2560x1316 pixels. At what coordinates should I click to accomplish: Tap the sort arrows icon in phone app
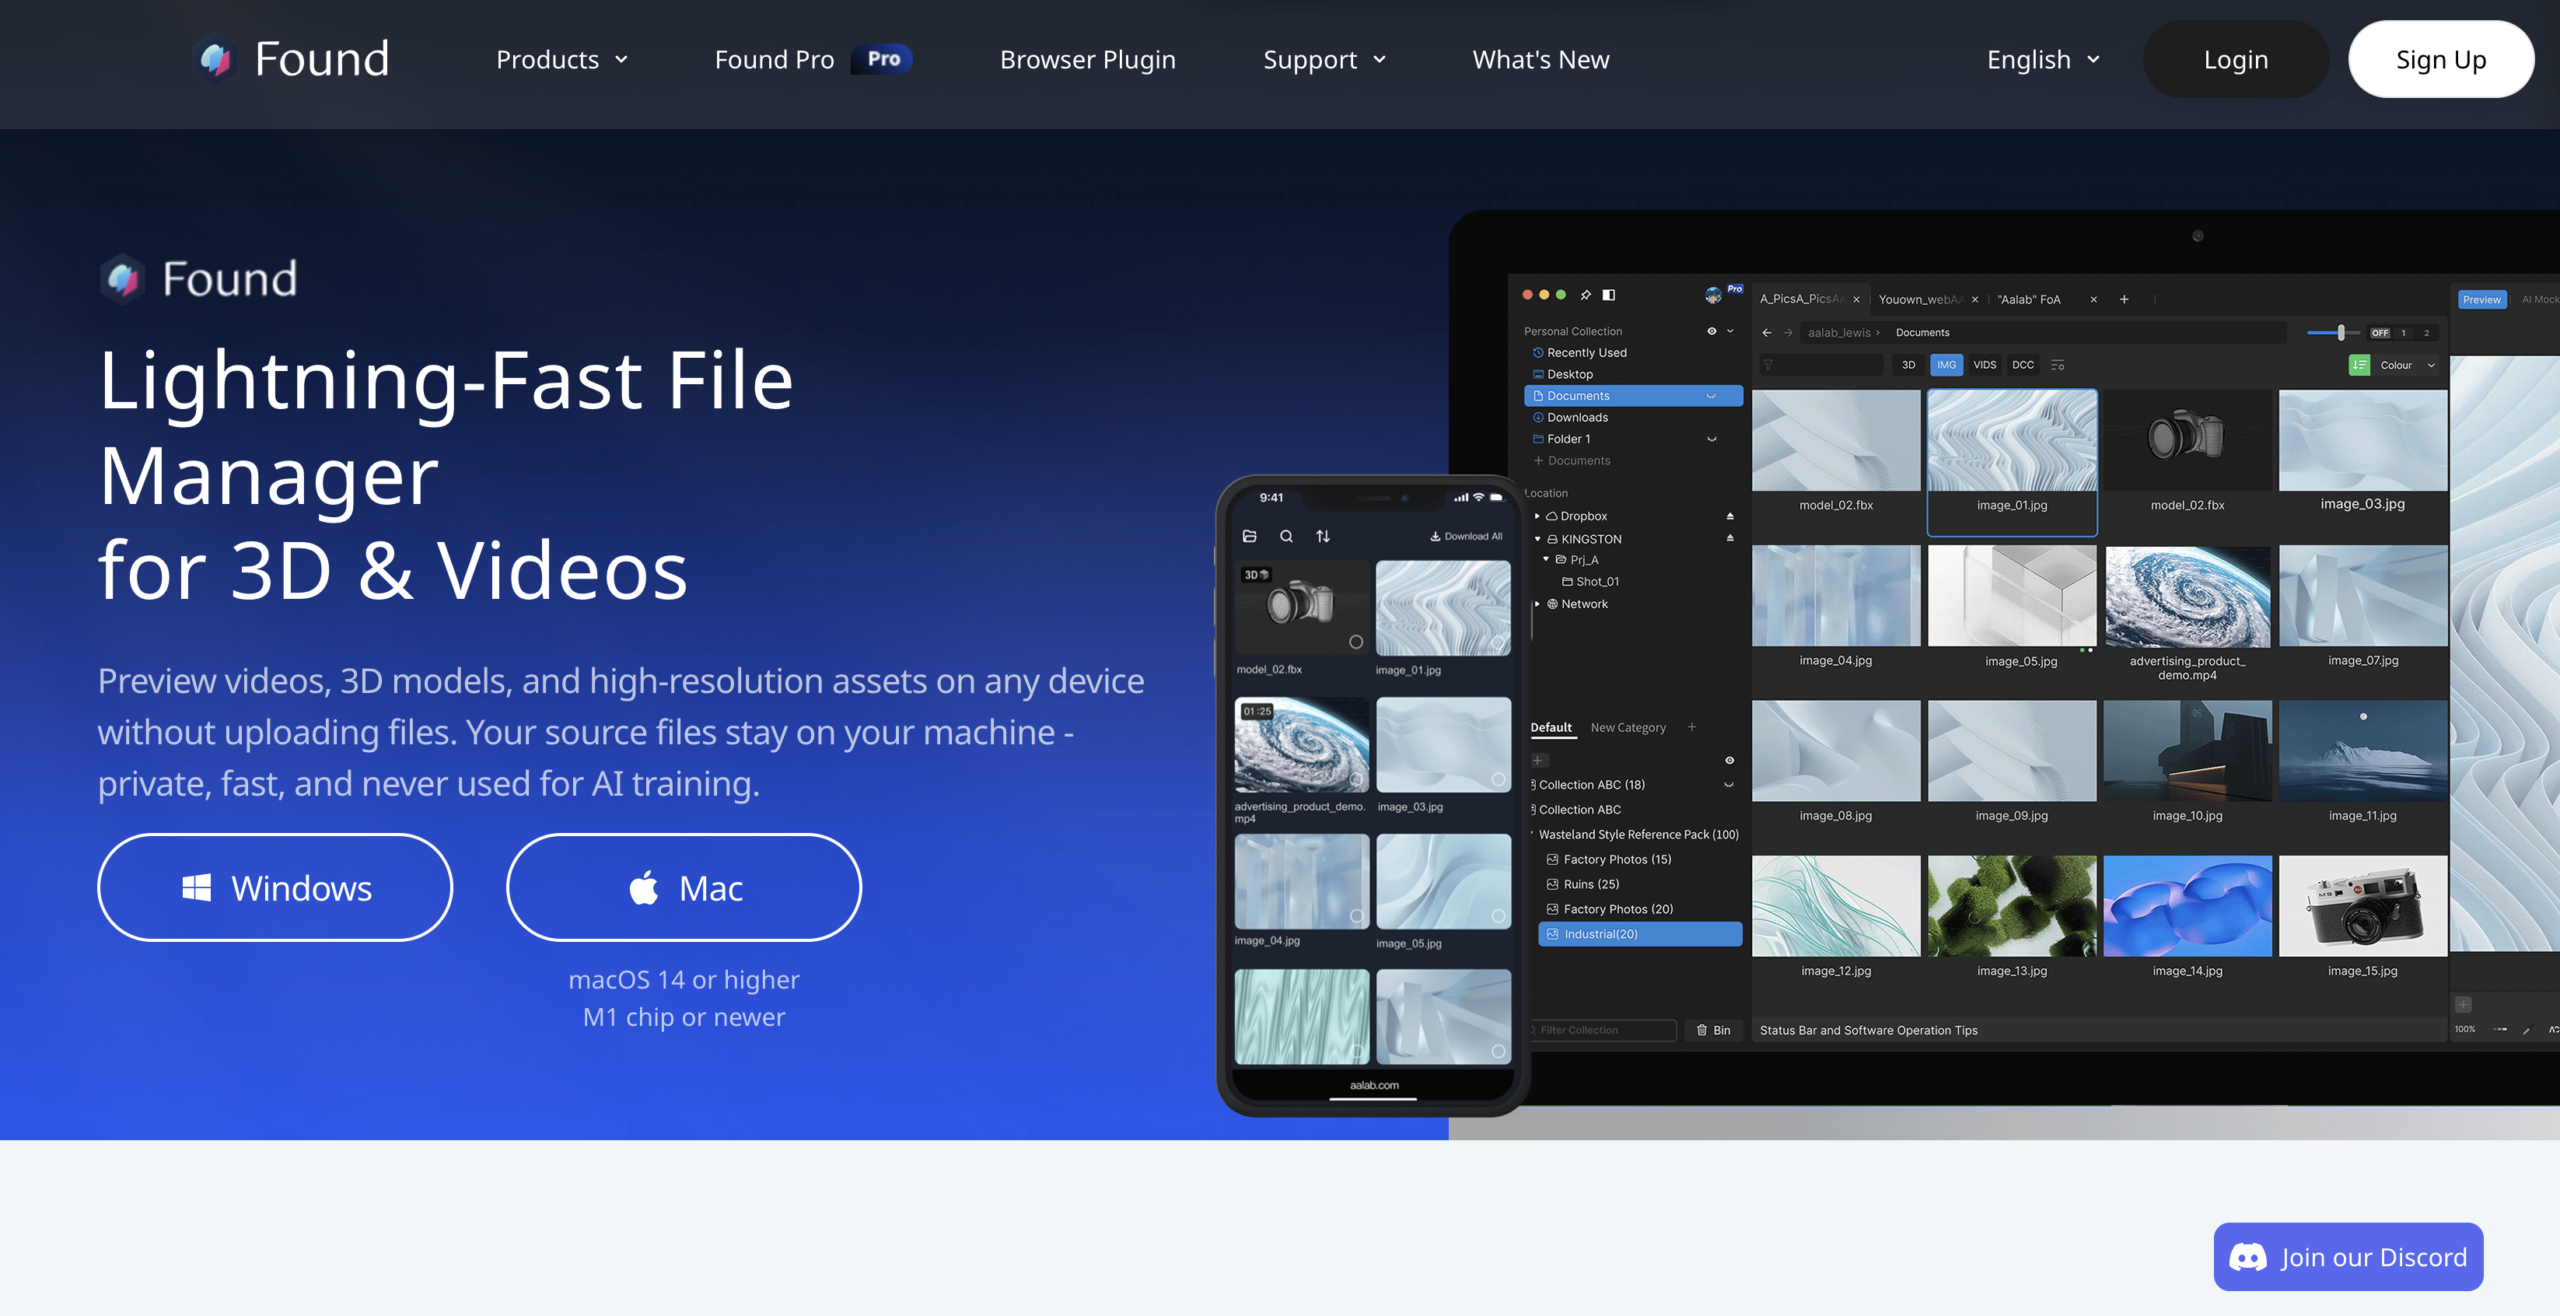point(1323,536)
